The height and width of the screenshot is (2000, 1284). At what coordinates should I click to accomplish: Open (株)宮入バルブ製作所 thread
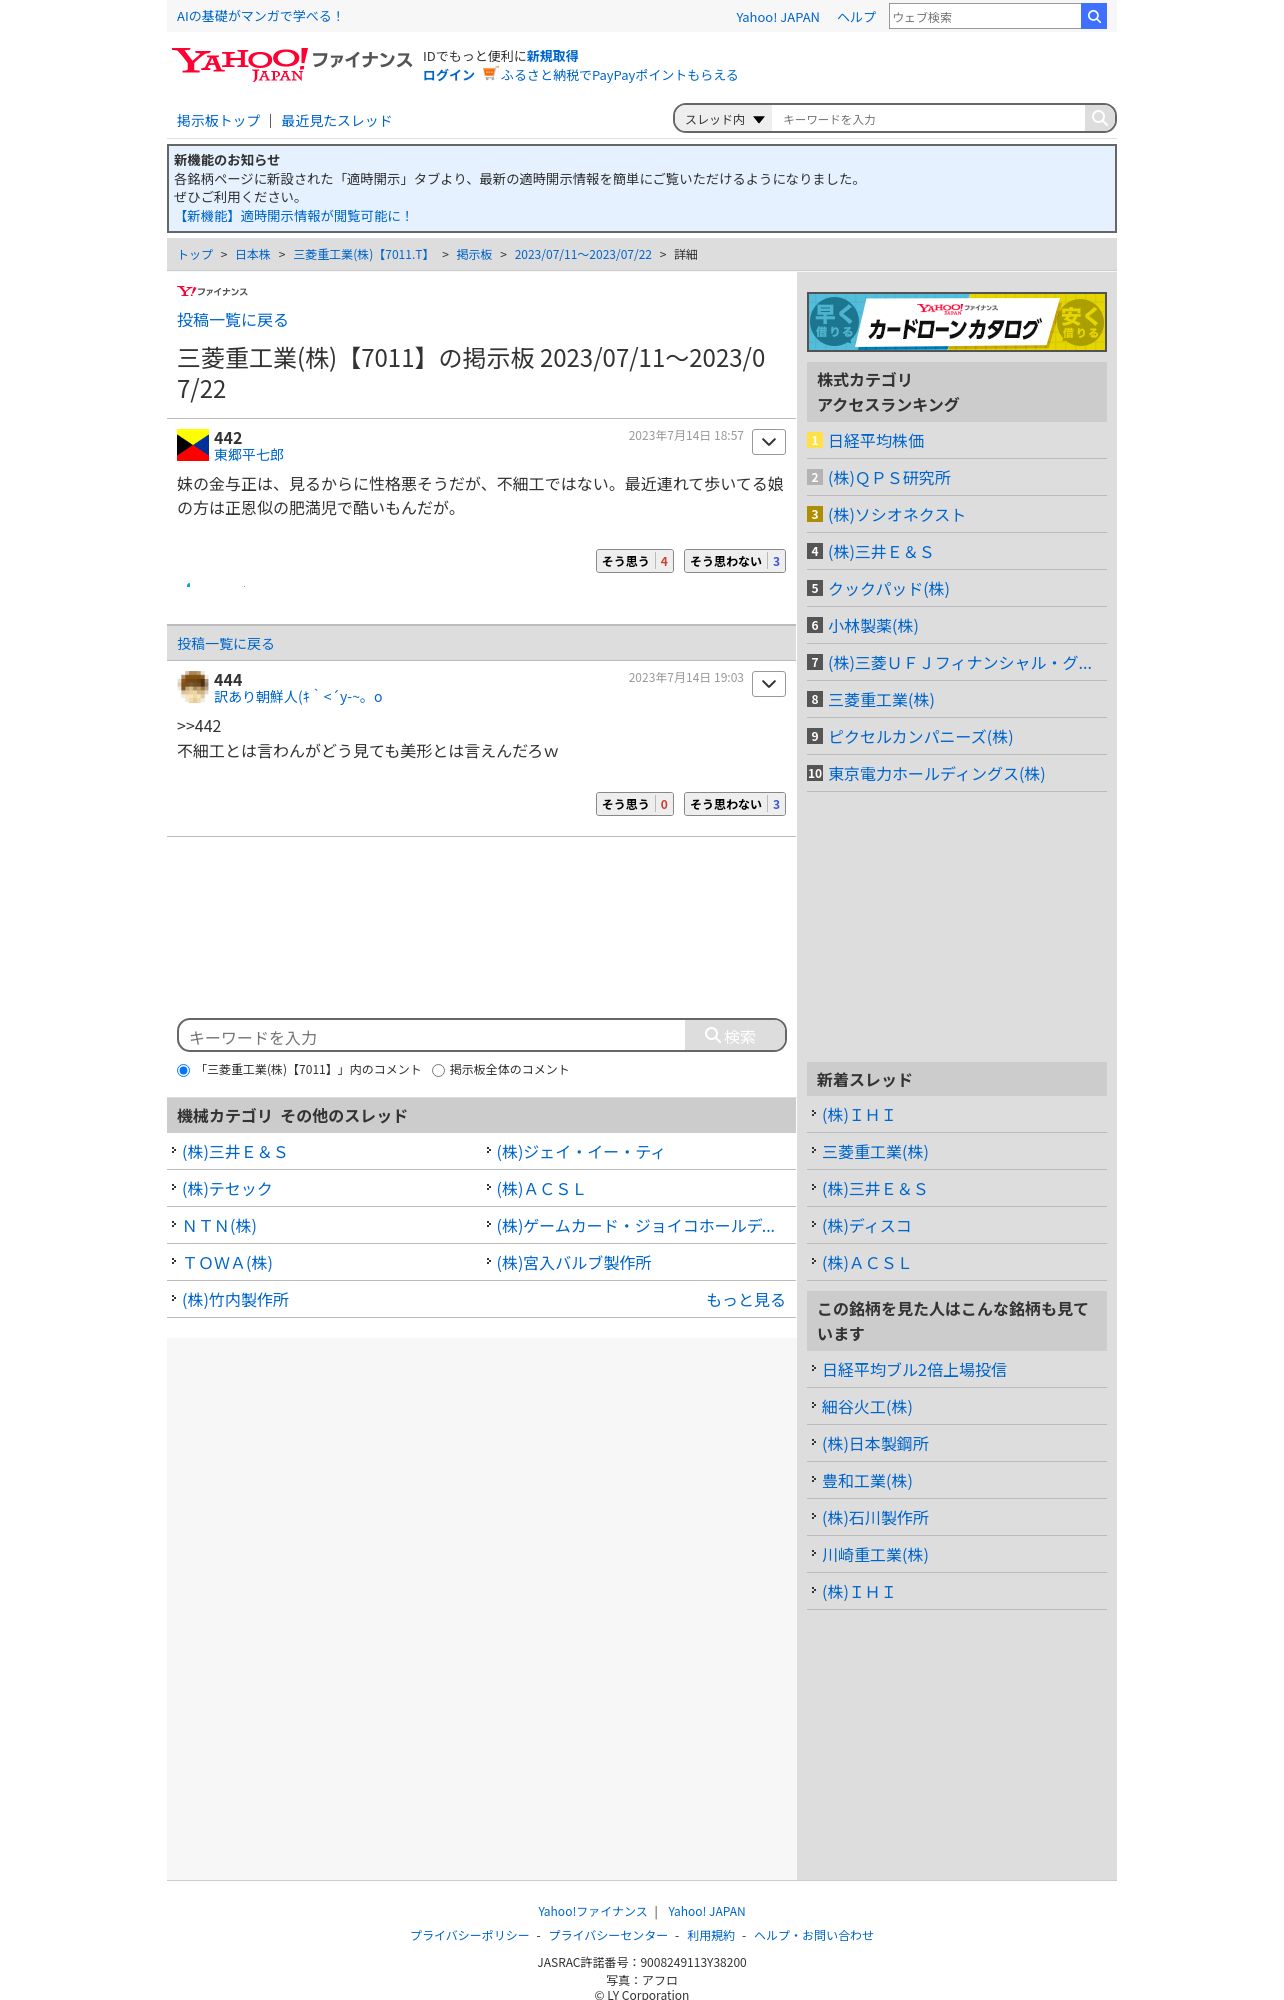tap(574, 1263)
